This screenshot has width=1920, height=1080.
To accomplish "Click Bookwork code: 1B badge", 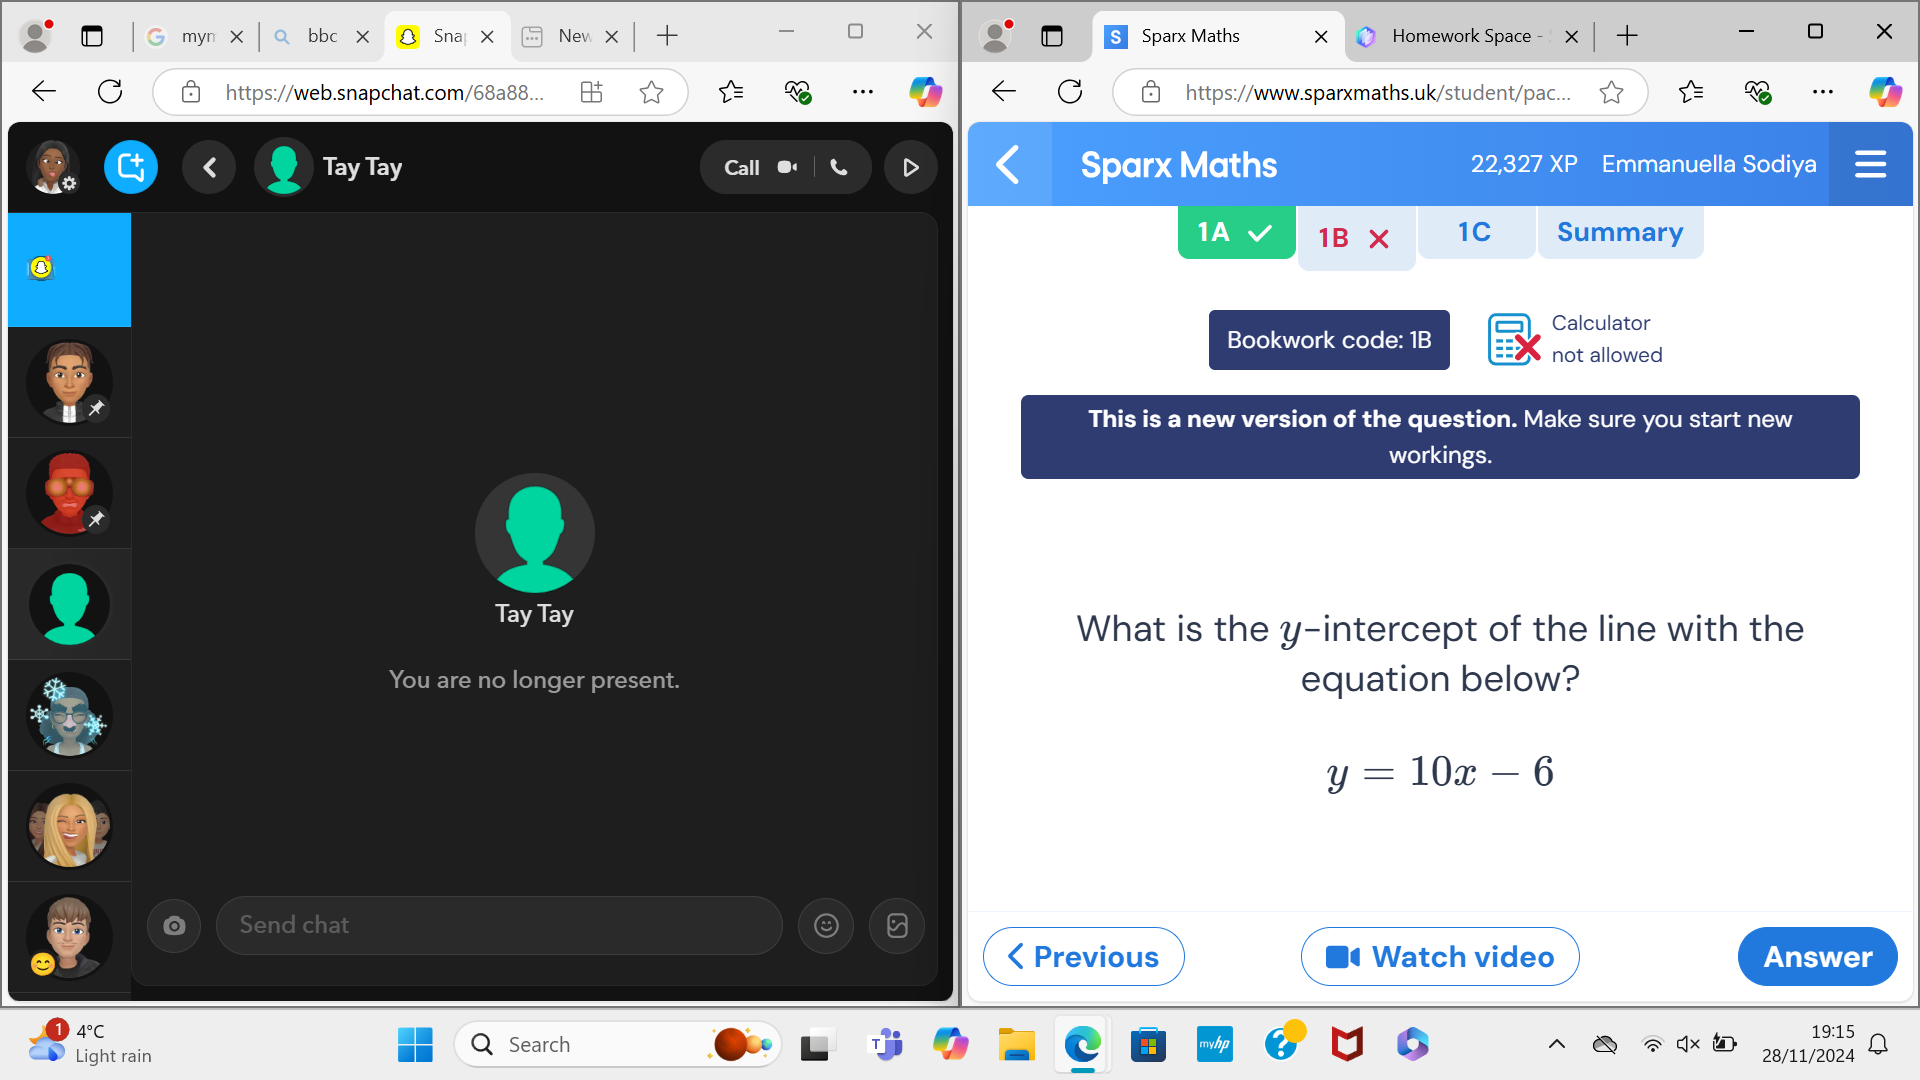I will pyautogui.click(x=1329, y=340).
